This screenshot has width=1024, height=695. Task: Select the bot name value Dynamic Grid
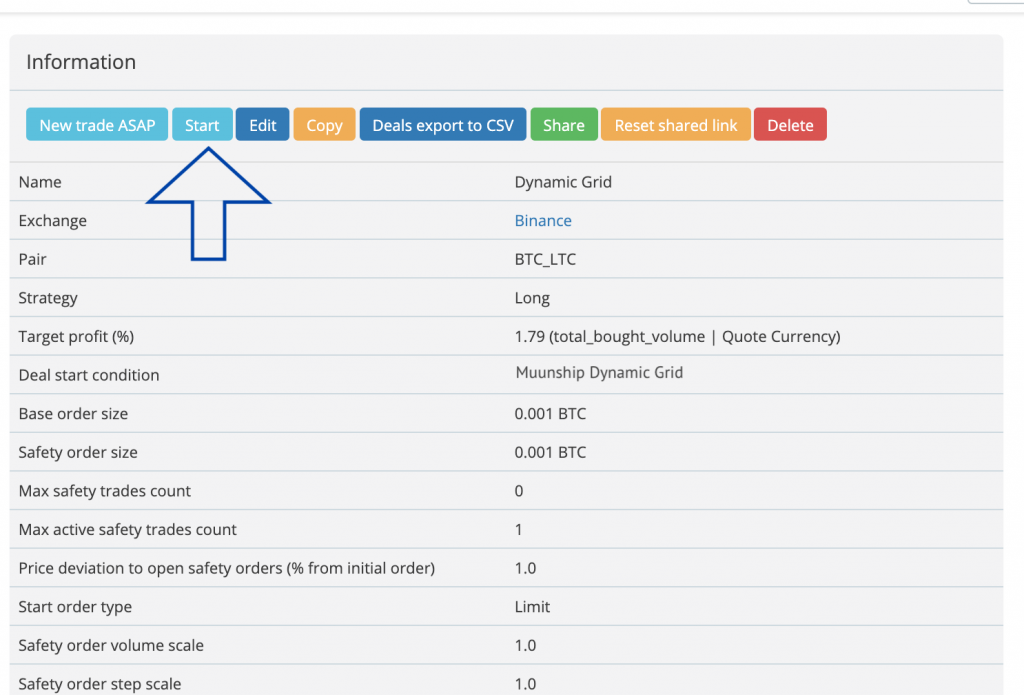tap(563, 182)
